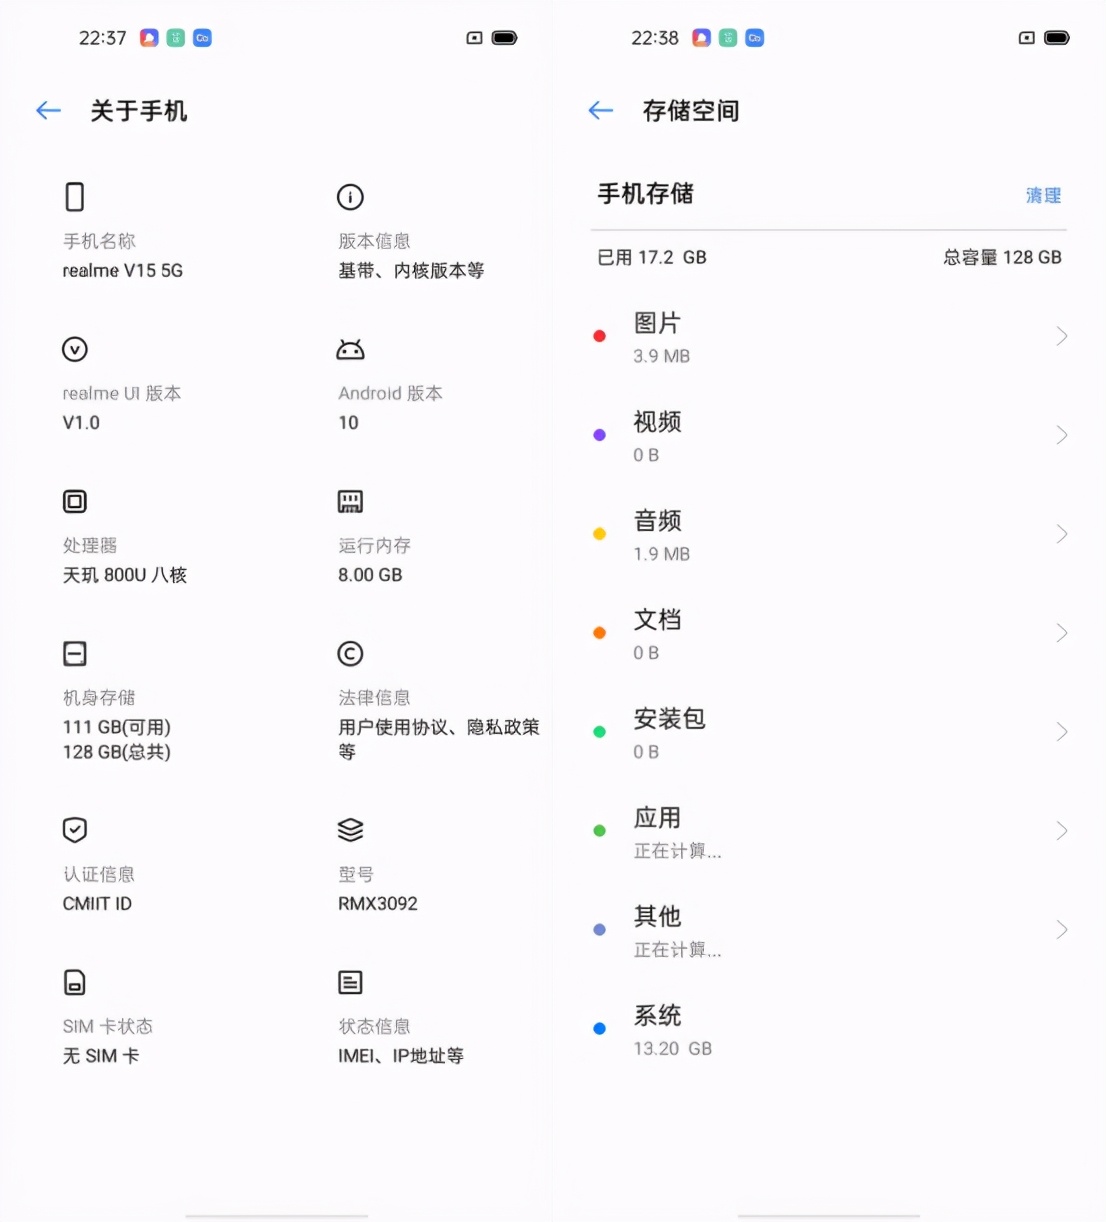1106x1222 pixels.
Task: Tap the 手机名称 phone icon
Action: (x=75, y=197)
